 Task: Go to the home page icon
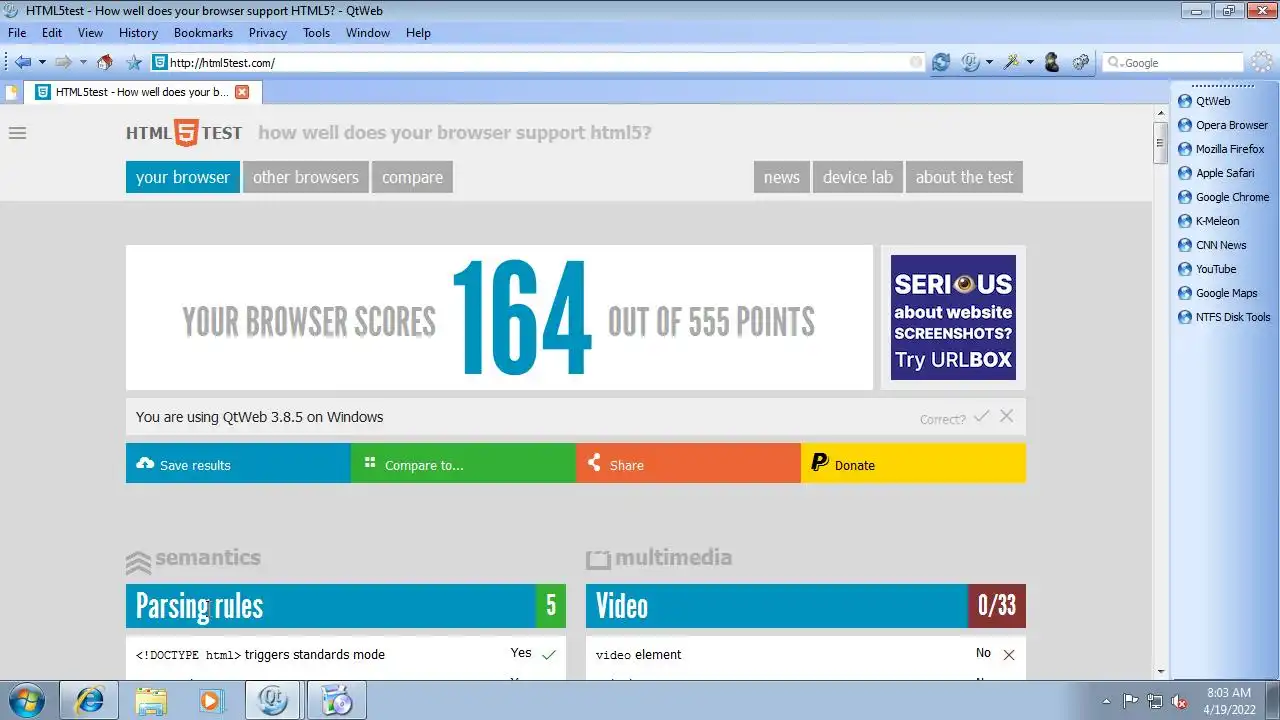105,62
